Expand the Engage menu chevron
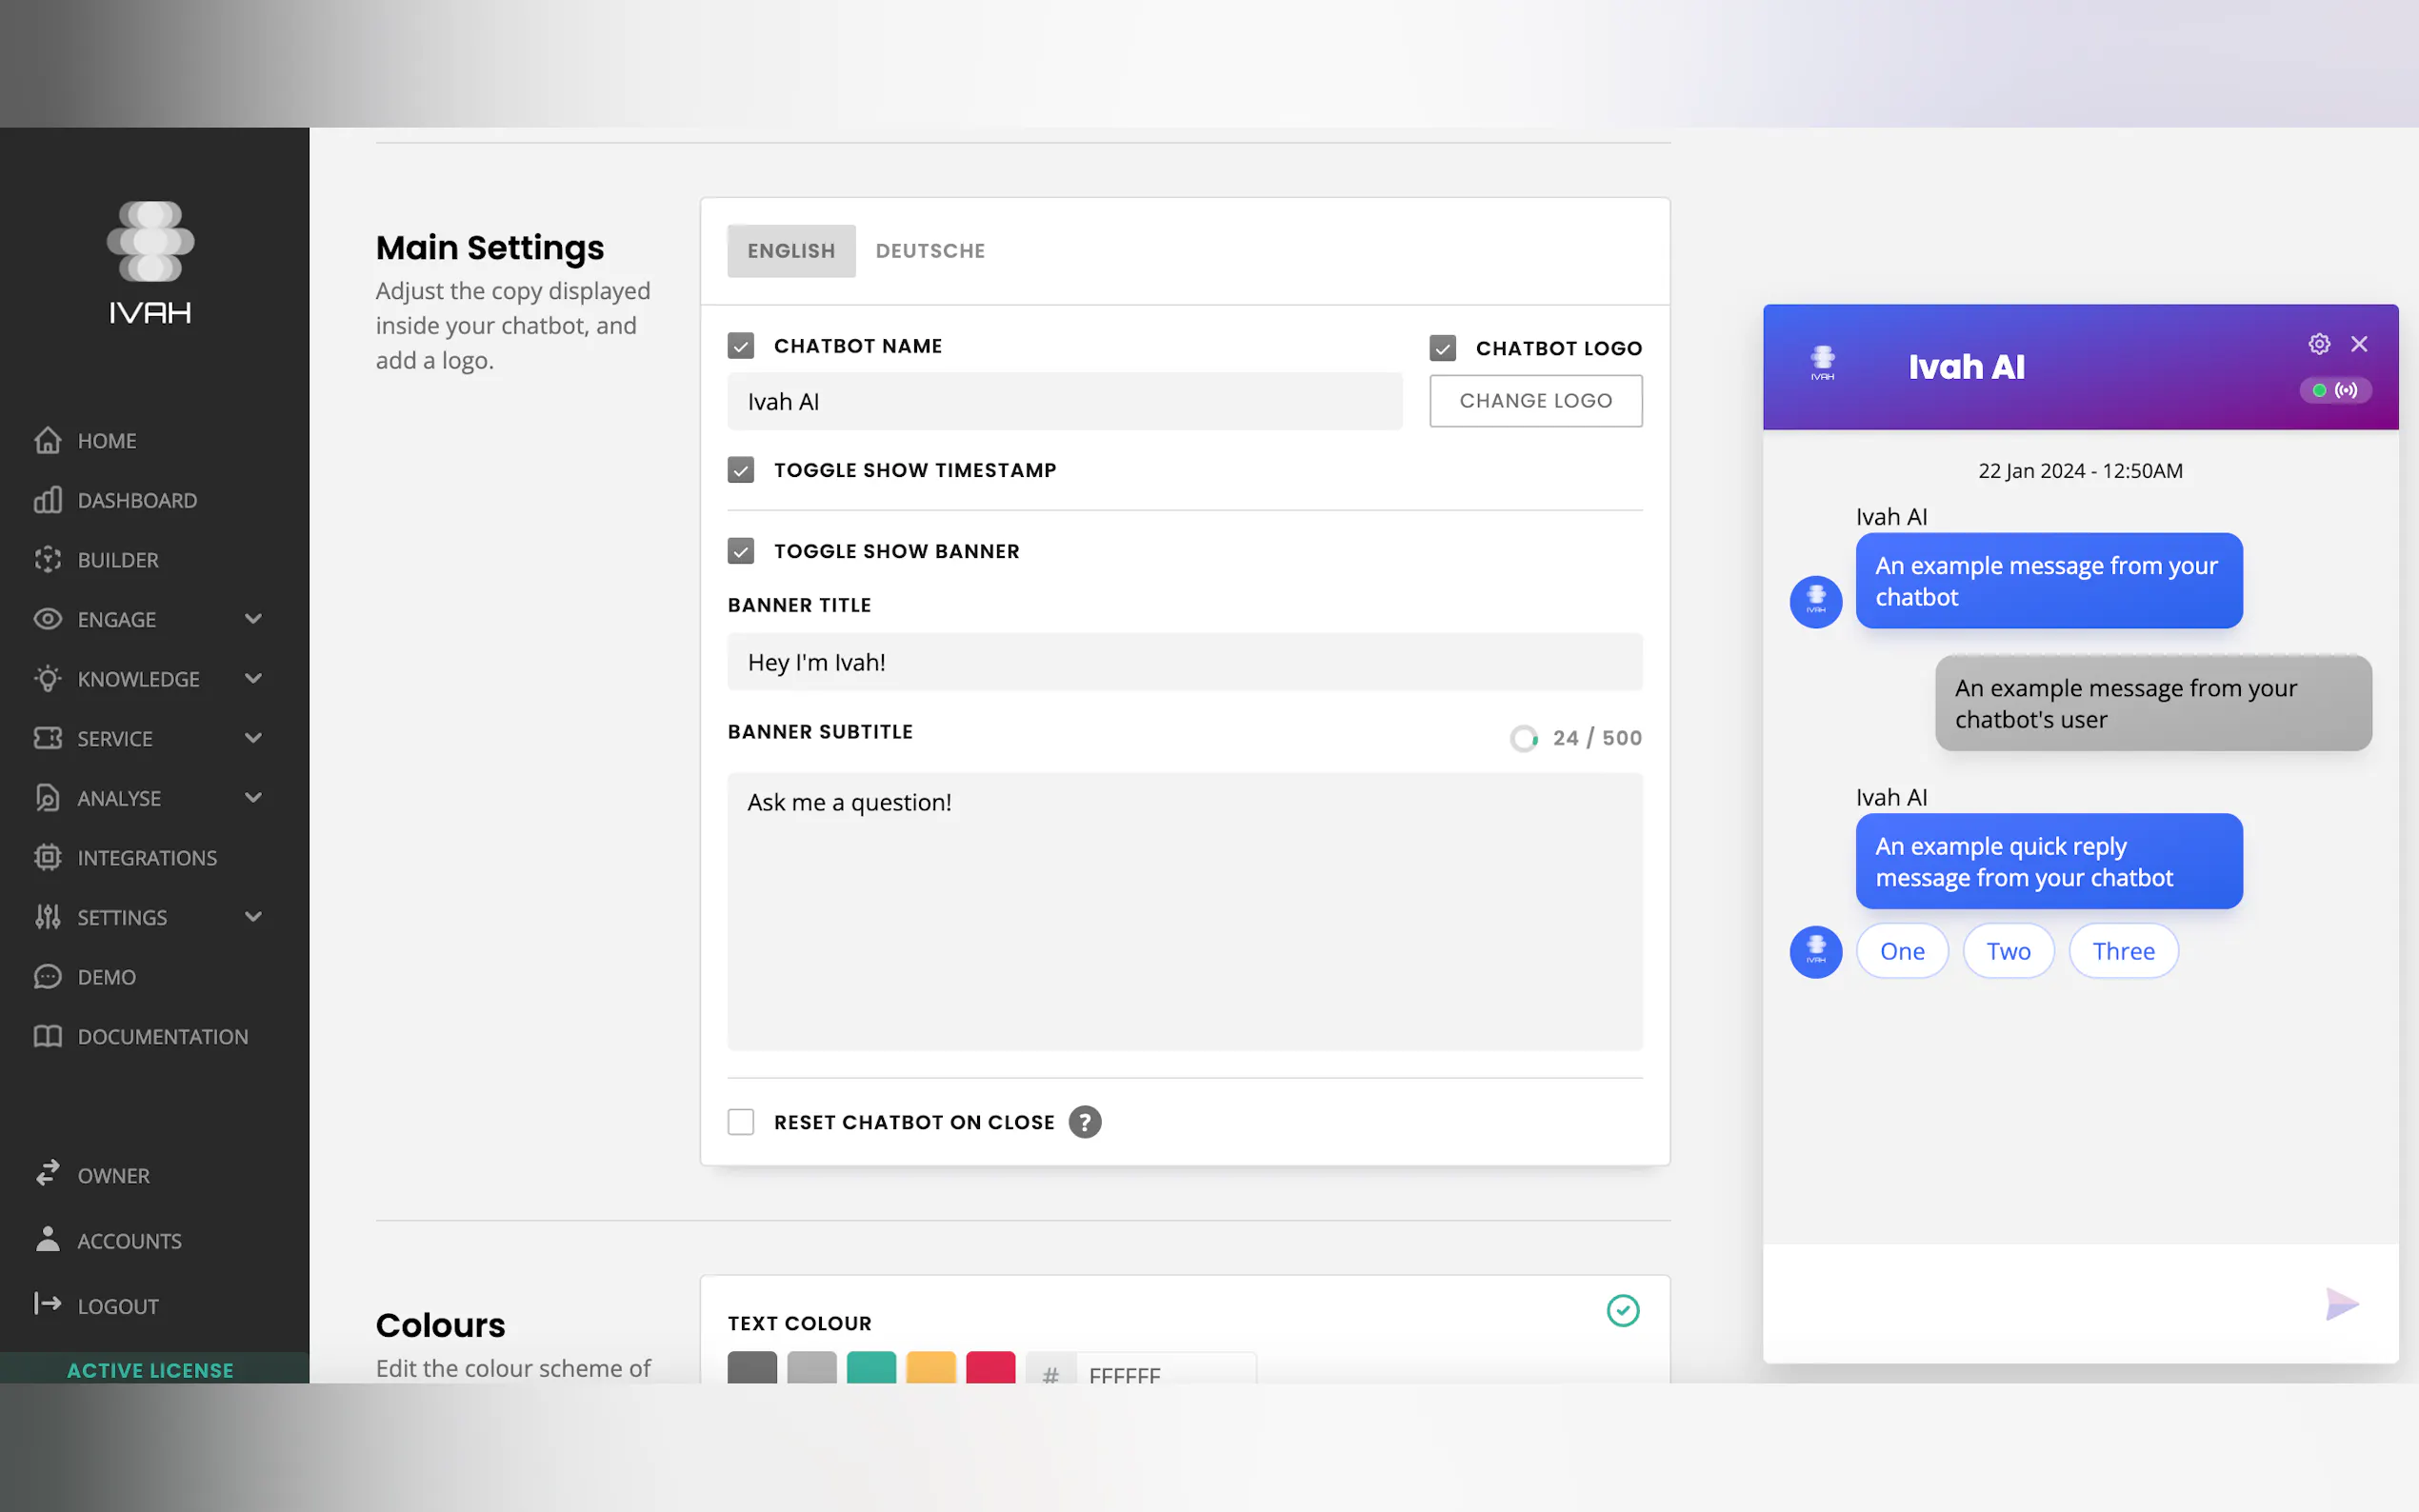 253,619
